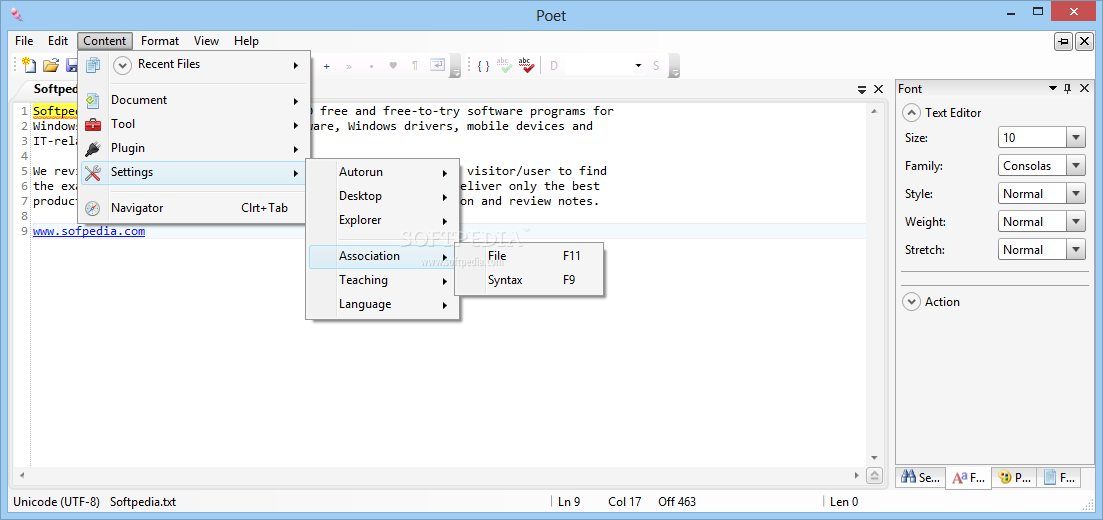Open the Explorer submenu
The width and height of the screenshot is (1103, 520).
click(x=383, y=220)
